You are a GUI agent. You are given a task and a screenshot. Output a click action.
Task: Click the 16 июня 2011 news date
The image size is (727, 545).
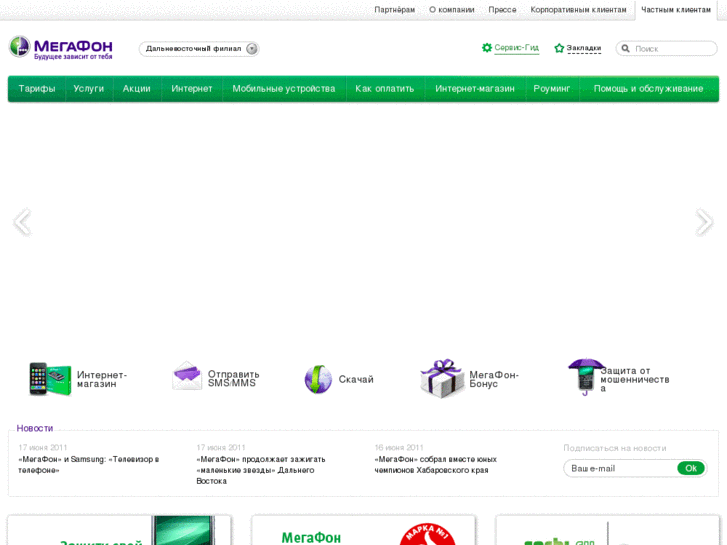(x=399, y=448)
